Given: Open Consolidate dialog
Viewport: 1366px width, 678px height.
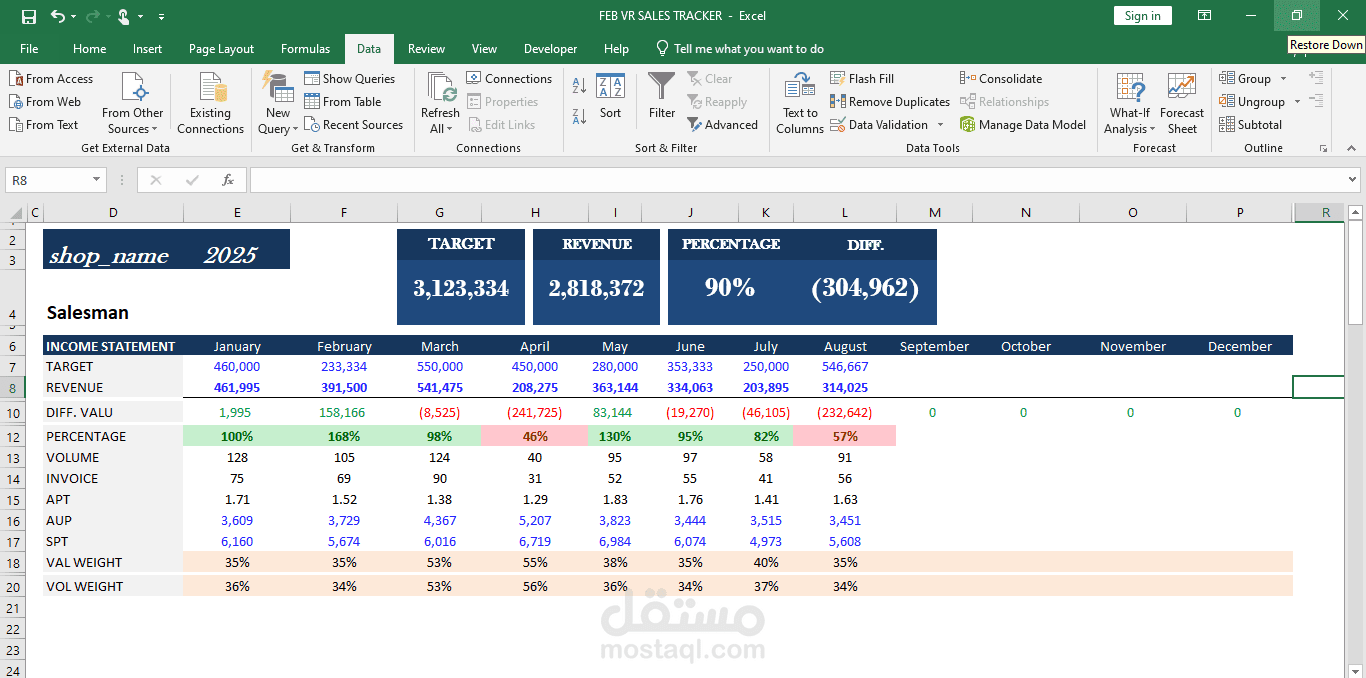Looking at the screenshot, I should point(1002,78).
